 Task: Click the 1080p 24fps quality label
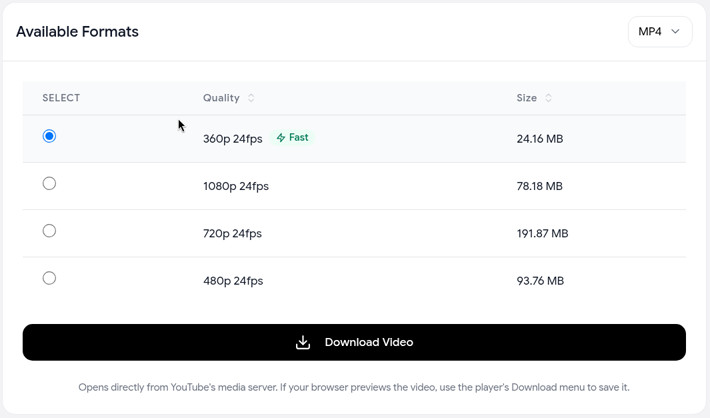point(236,186)
